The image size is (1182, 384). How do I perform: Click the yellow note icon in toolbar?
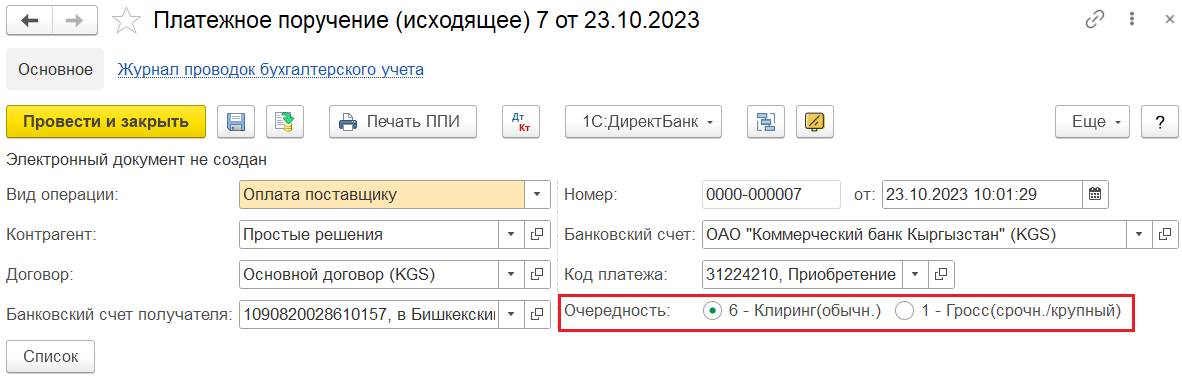point(814,121)
